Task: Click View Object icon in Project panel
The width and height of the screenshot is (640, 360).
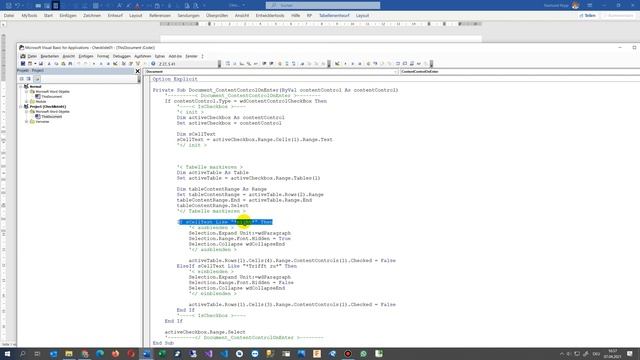Action: pyautogui.click(x=29, y=79)
